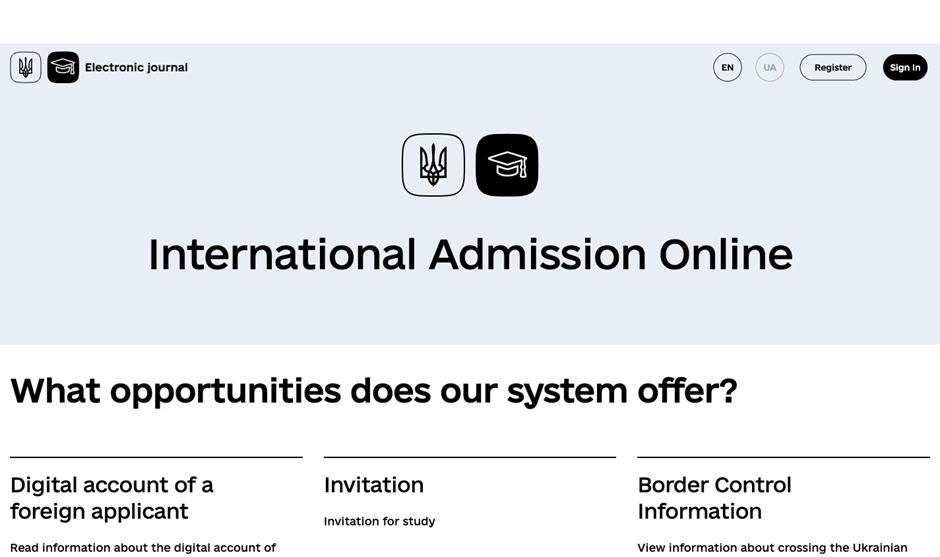940x557 pixels.
Task: Click the large black graduation cap icon
Action: [507, 165]
